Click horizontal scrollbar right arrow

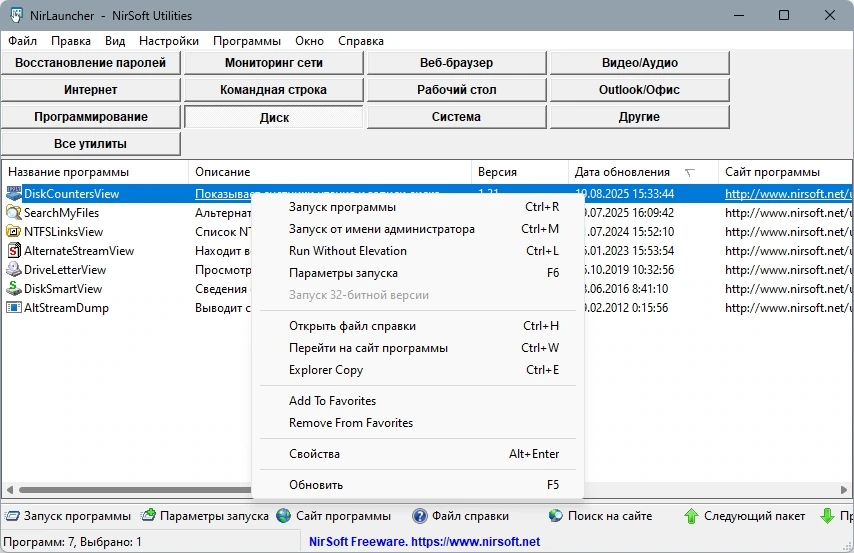tap(844, 489)
